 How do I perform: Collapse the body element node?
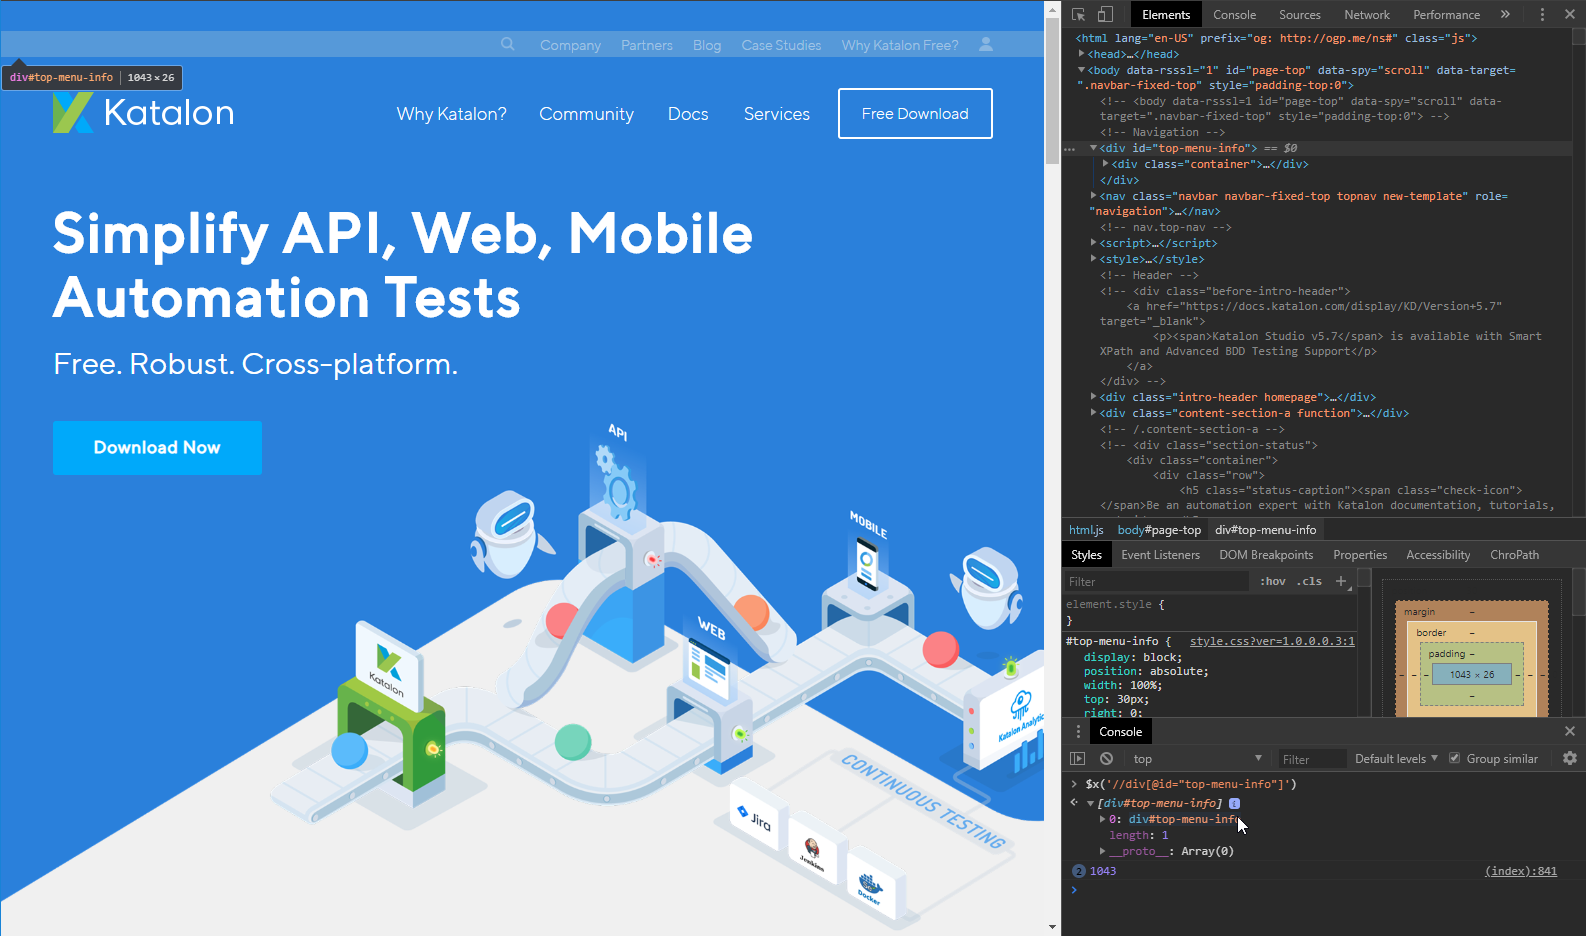tap(1081, 70)
